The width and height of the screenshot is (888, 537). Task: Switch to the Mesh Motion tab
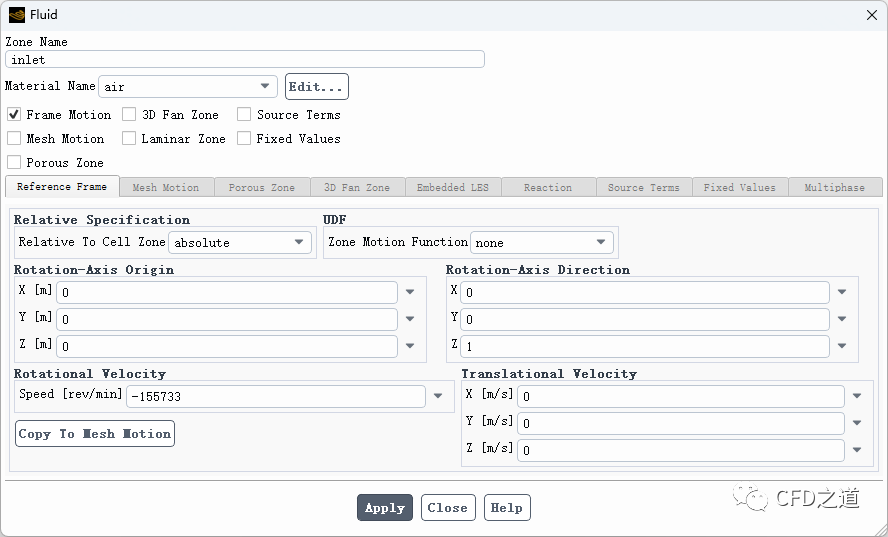pos(166,187)
